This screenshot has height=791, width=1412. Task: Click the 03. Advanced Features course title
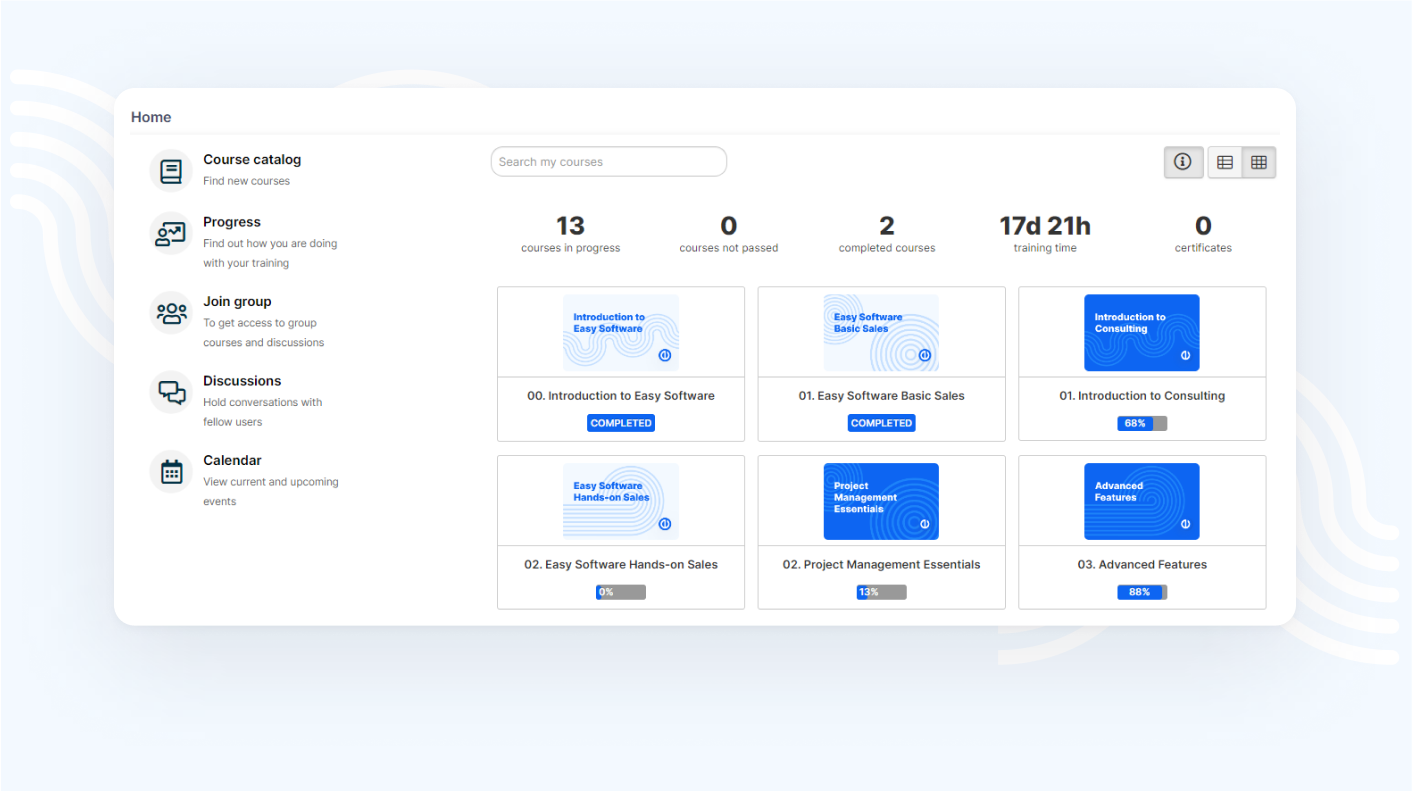(1141, 565)
